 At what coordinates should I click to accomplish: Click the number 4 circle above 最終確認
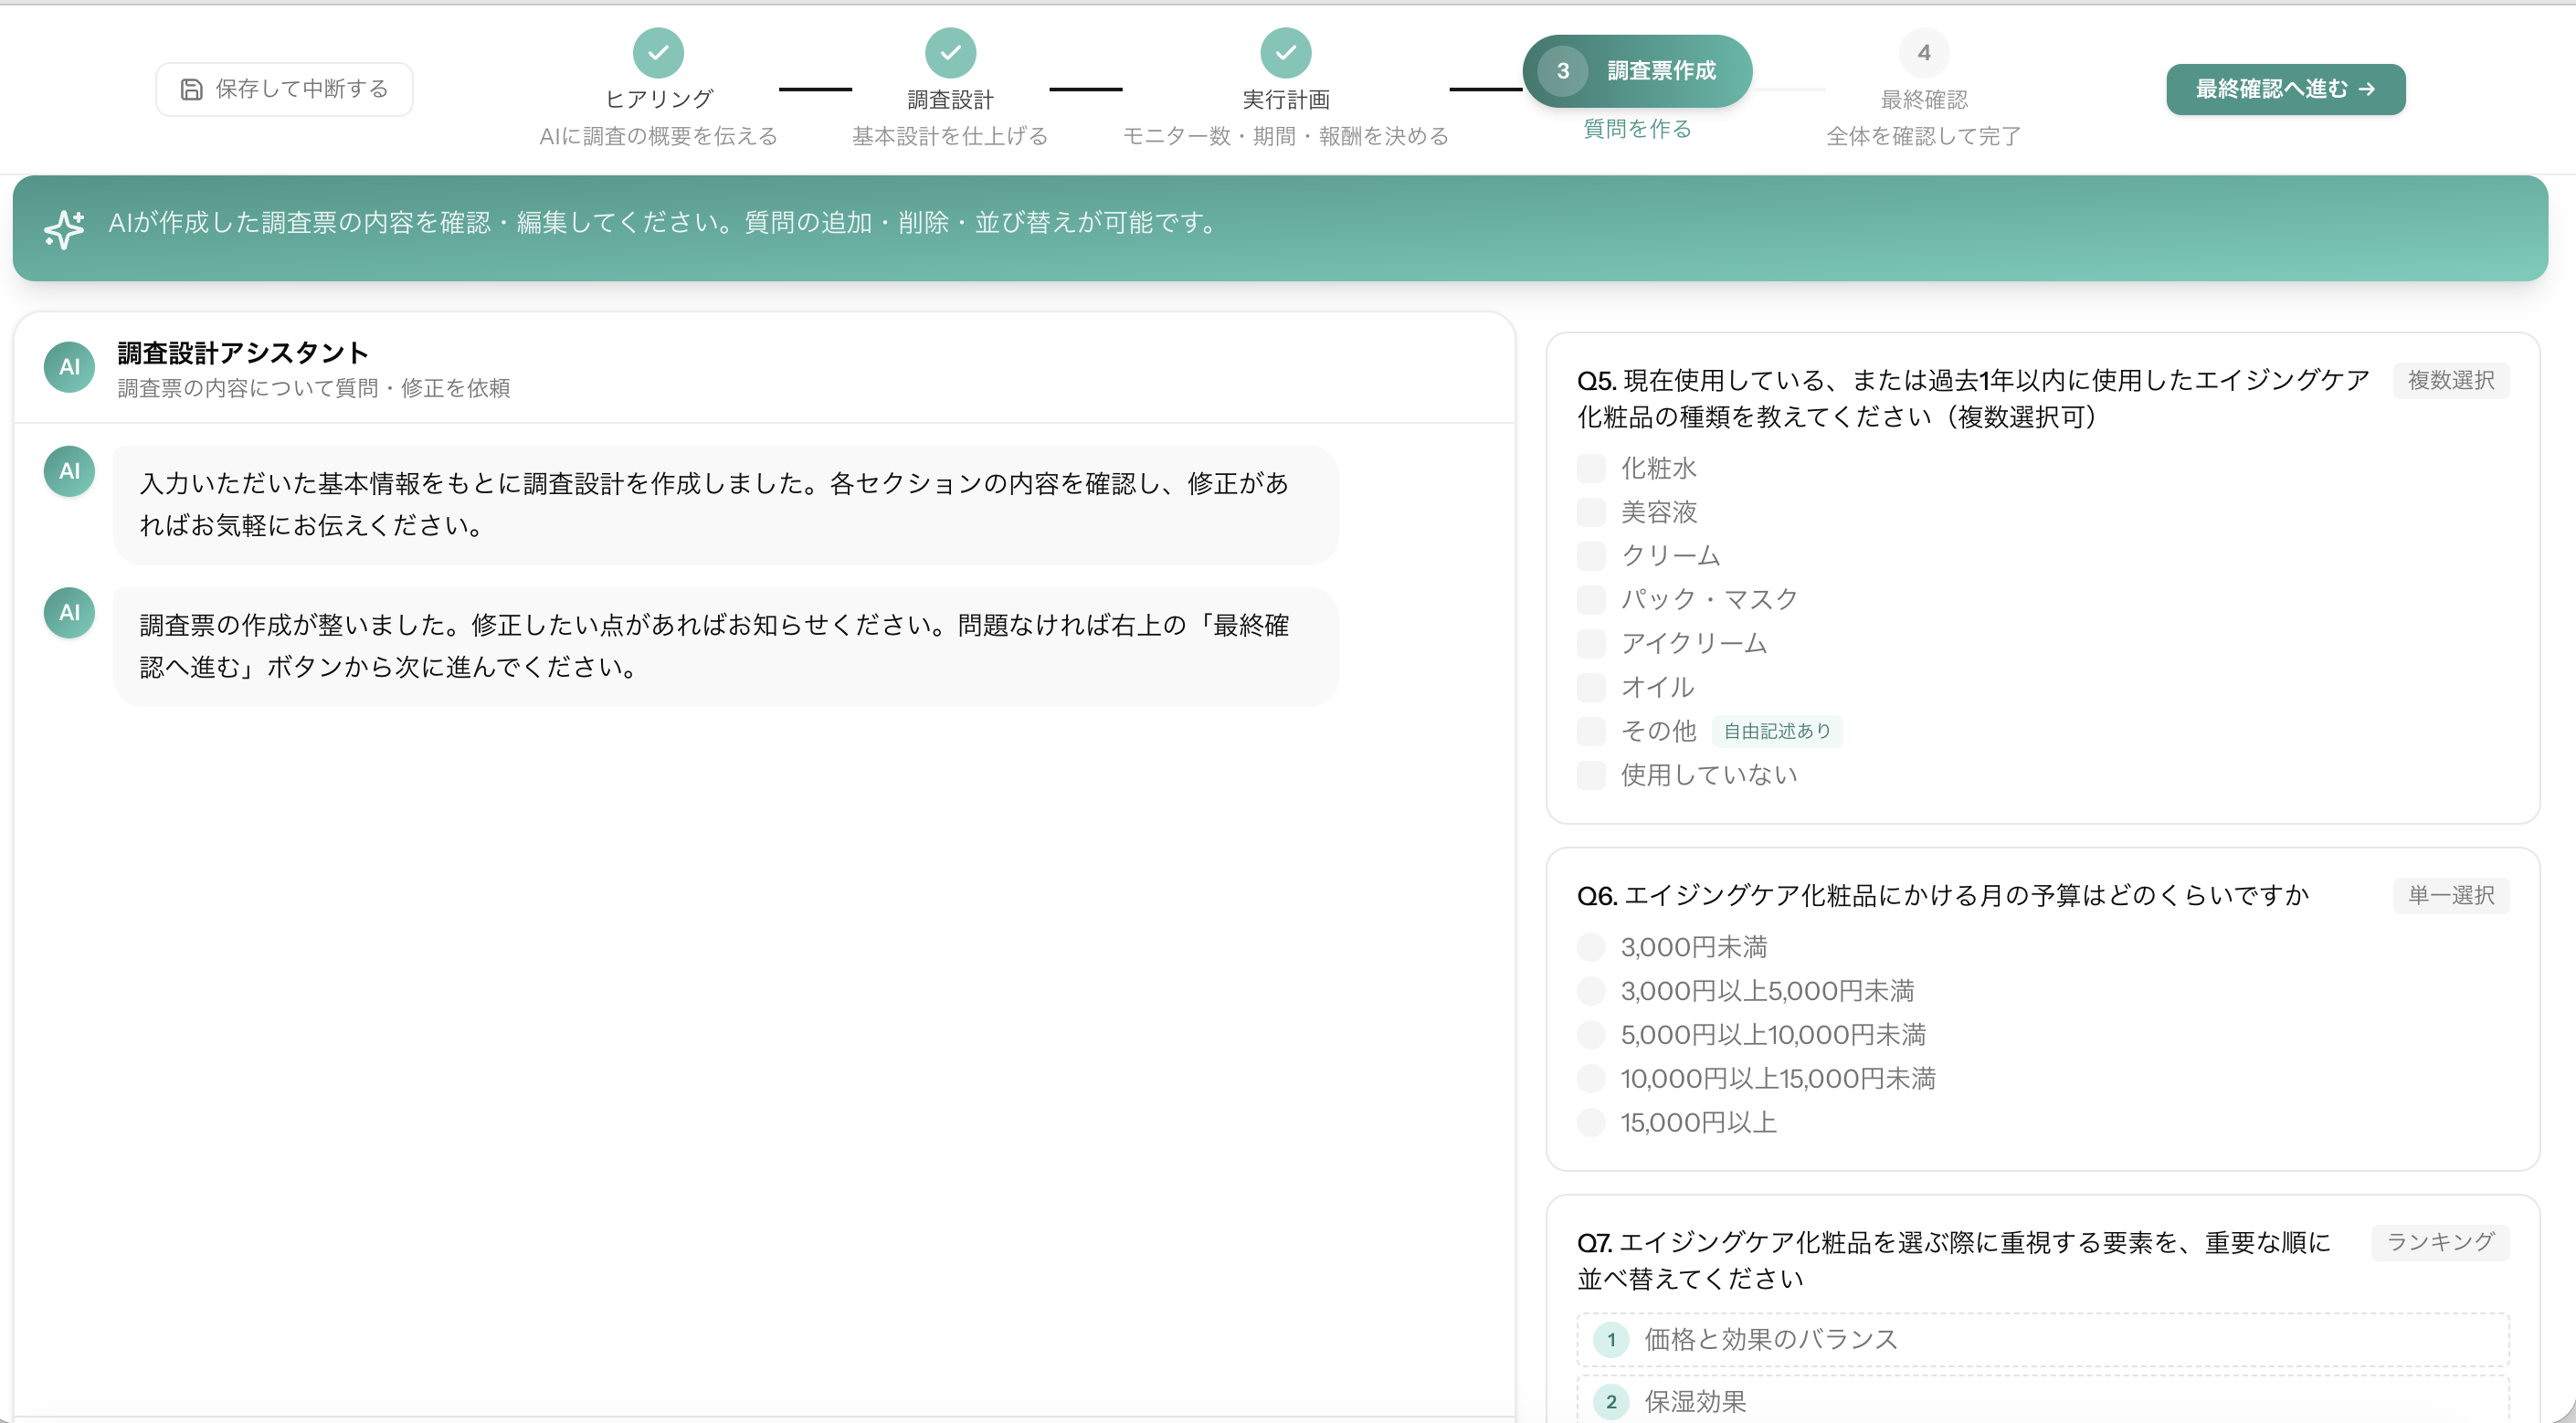click(x=1923, y=53)
